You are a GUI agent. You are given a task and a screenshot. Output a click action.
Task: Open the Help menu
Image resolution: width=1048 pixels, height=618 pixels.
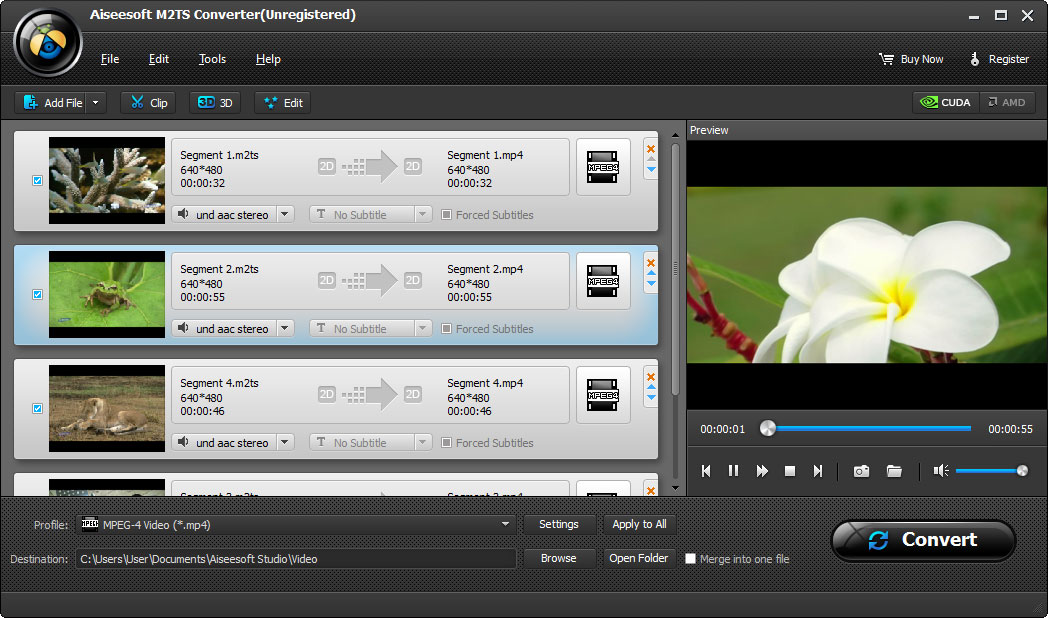click(x=268, y=59)
